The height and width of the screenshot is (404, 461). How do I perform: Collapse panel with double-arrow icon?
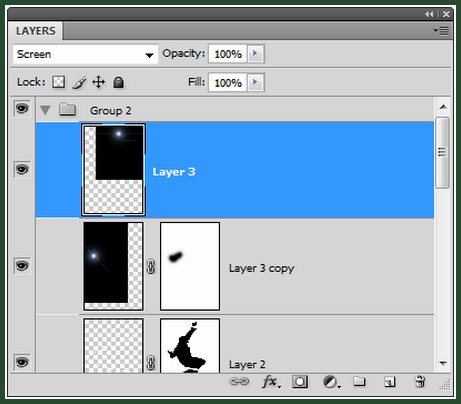point(429,14)
